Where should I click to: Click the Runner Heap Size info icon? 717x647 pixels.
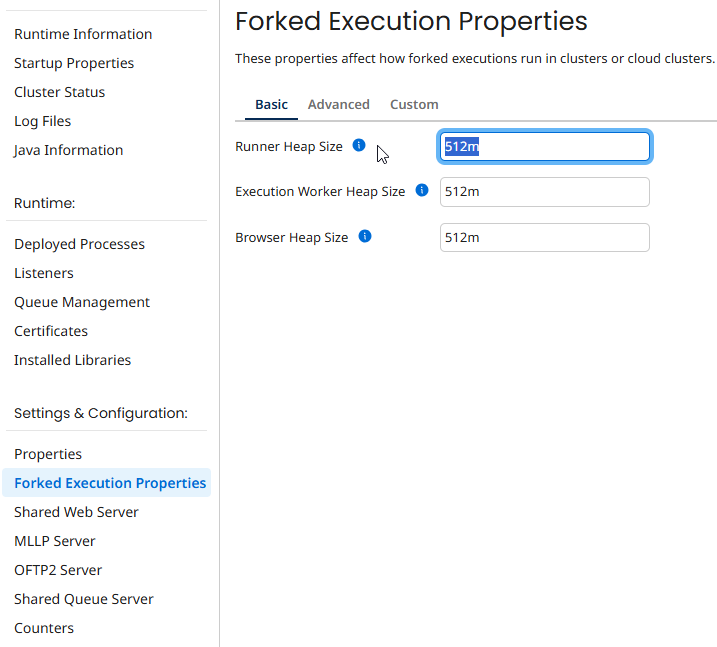coord(359,146)
